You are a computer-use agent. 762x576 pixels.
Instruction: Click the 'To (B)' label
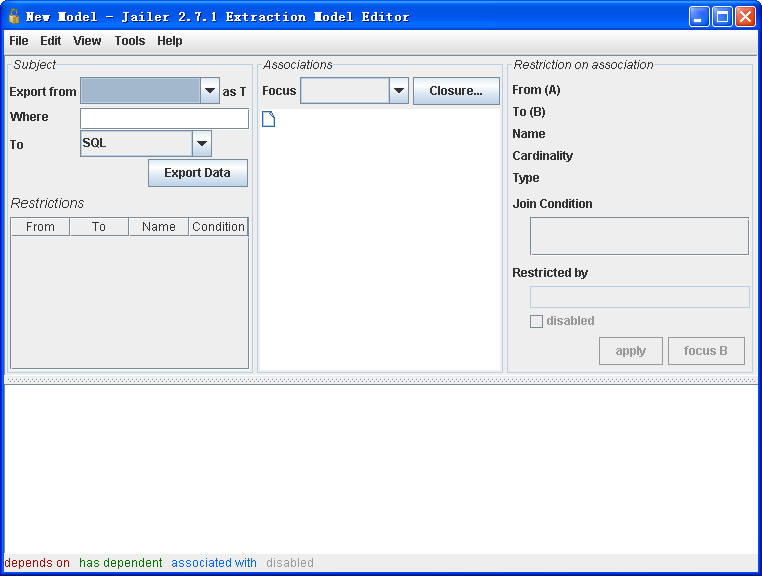click(x=529, y=112)
